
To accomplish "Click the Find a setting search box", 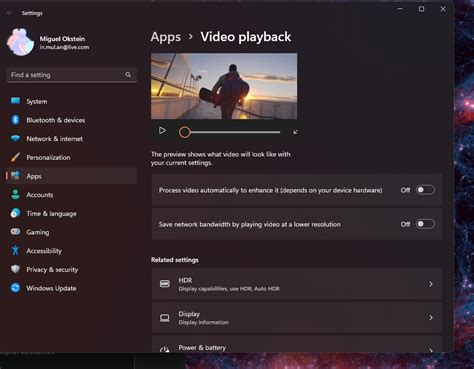I will coord(71,75).
